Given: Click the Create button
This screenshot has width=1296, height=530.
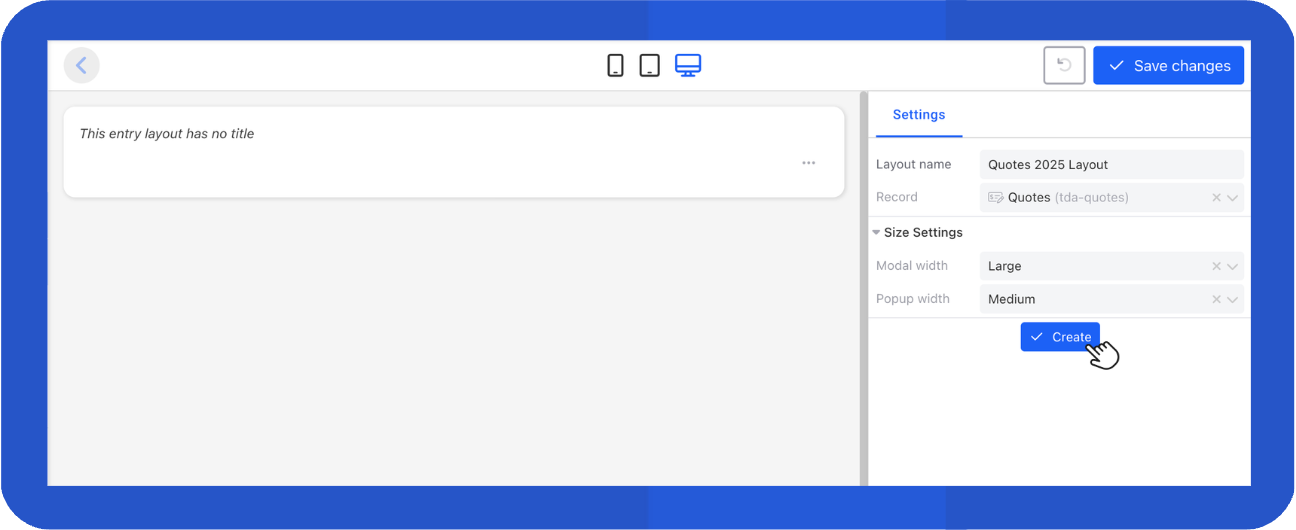Looking at the screenshot, I should [x=1060, y=337].
